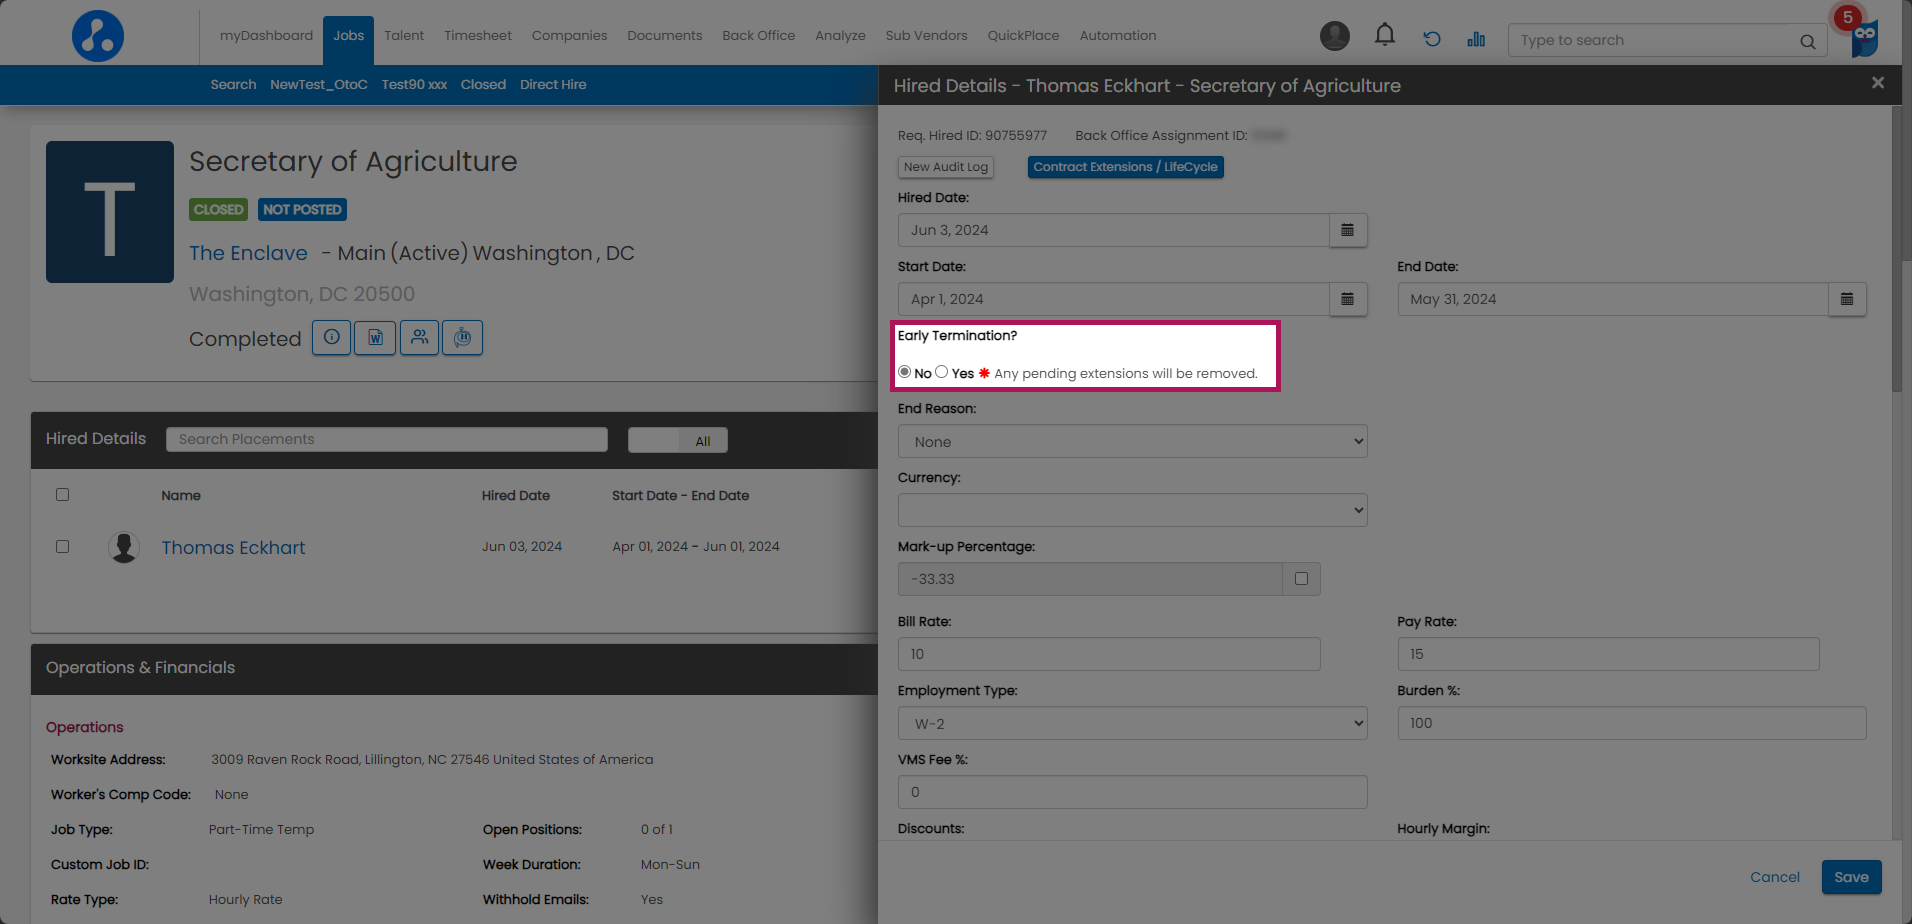Click the Hired Details panel scrollbar
Image resolution: width=1912 pixels, height=924 pixels.
(x=1896, y=250)
